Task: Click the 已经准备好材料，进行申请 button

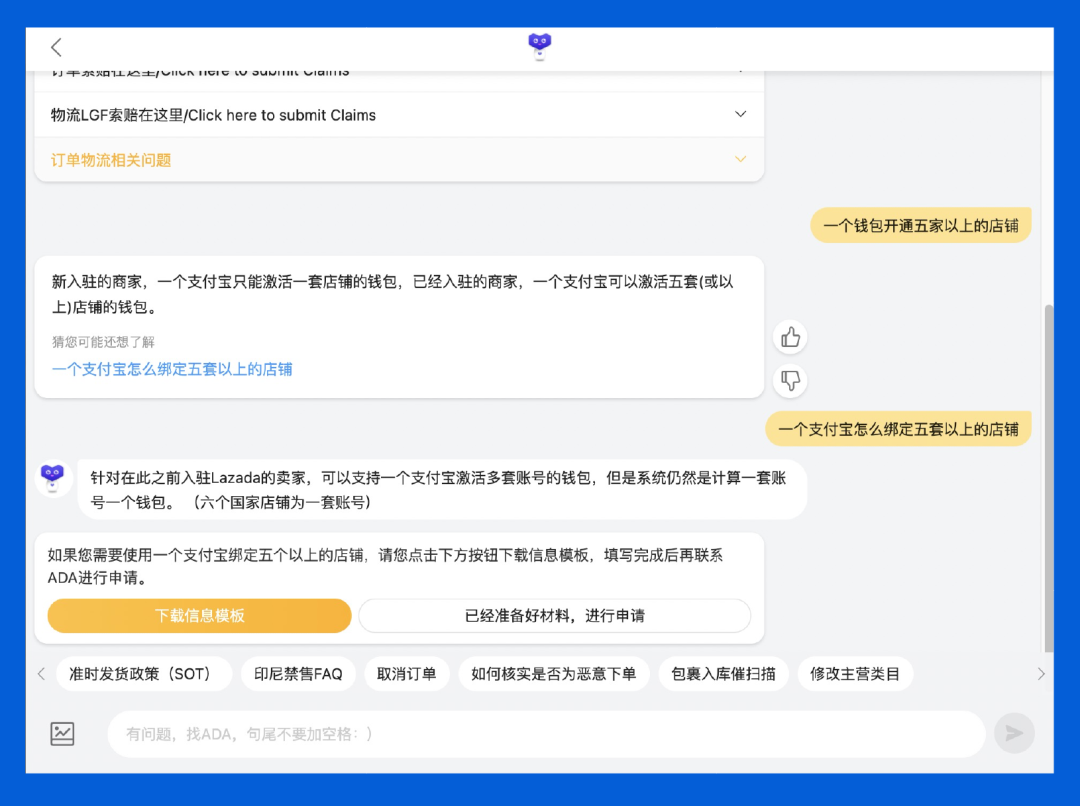Action: pyautogui.click(x=555, y=615)
